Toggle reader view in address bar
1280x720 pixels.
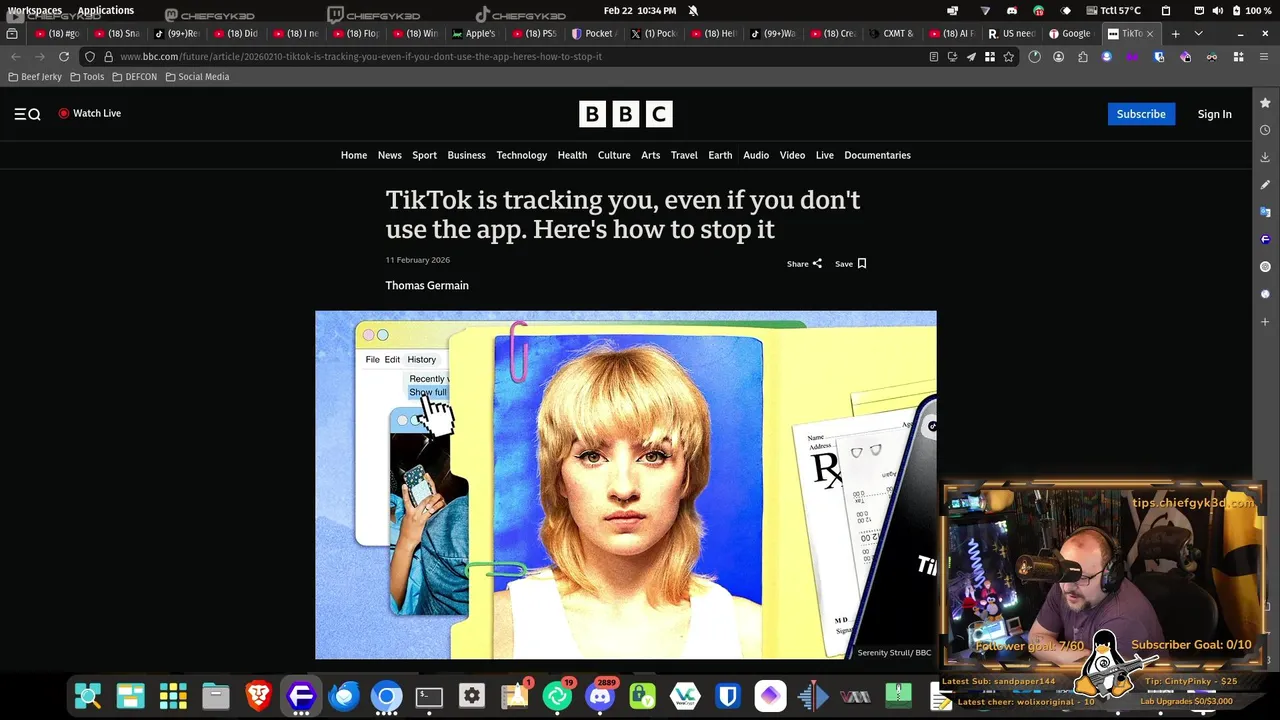pos(934,57)
